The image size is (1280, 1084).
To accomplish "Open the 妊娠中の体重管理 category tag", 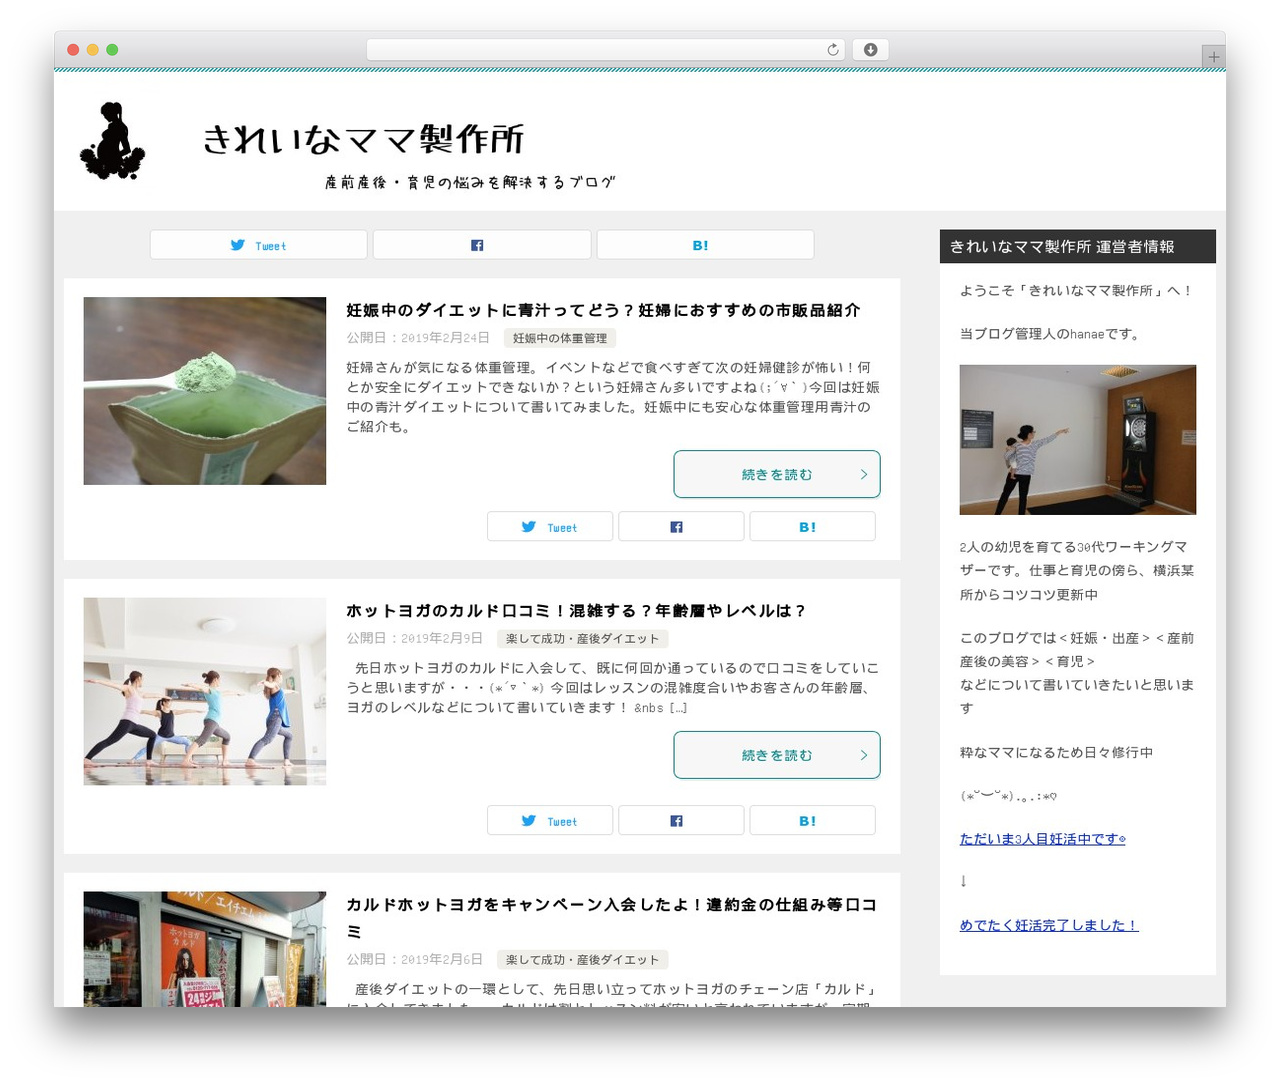I will (x=560, y=338).
